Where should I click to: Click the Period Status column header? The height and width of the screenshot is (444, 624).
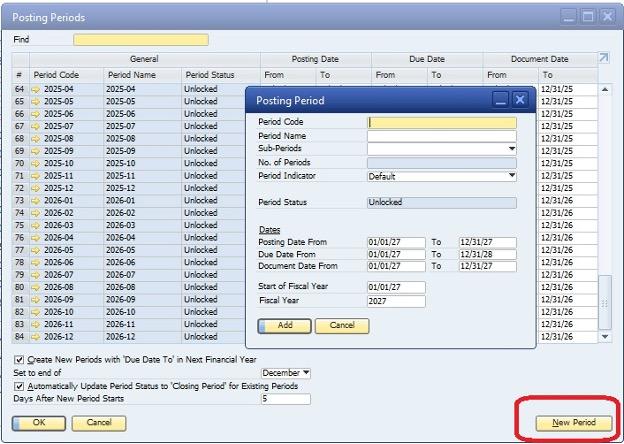(208, 75)
